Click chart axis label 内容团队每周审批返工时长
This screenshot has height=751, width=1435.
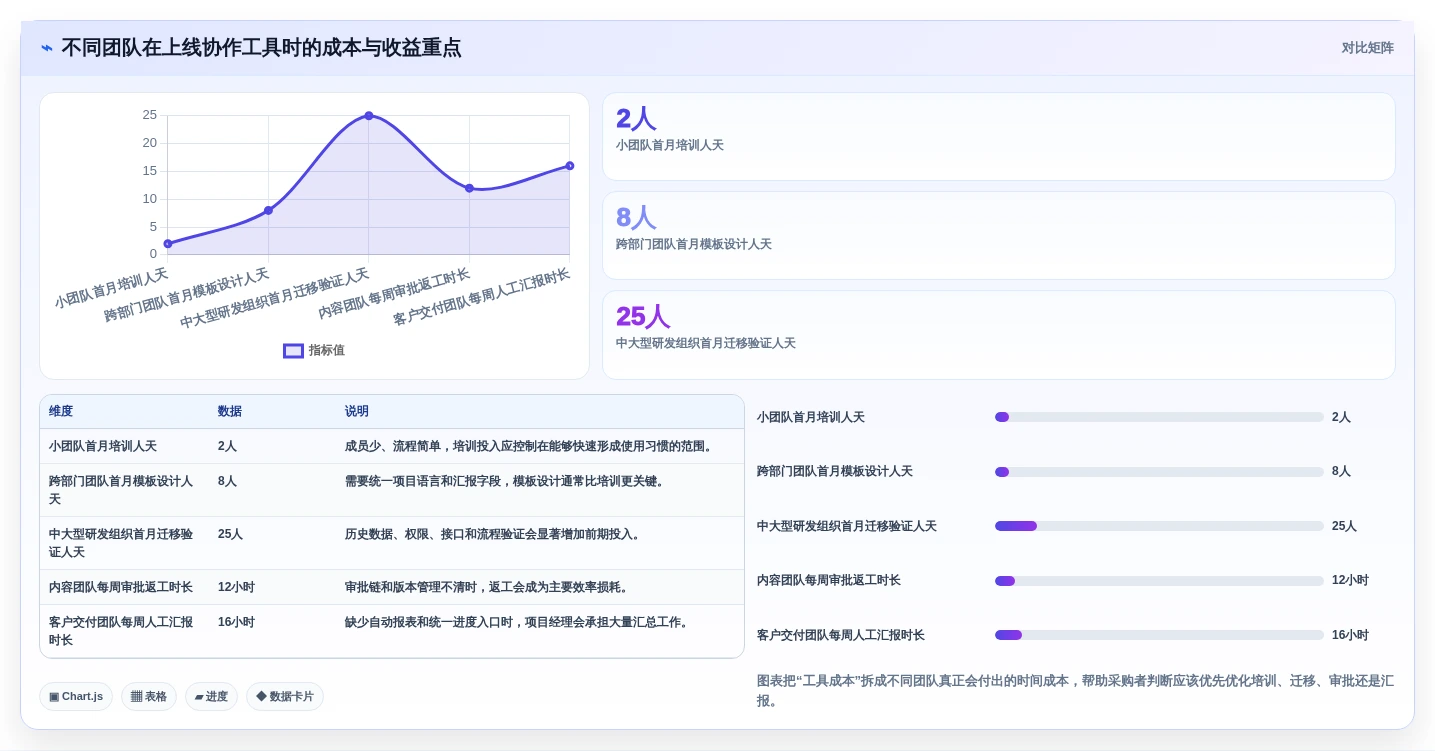[x=394, y=294]
